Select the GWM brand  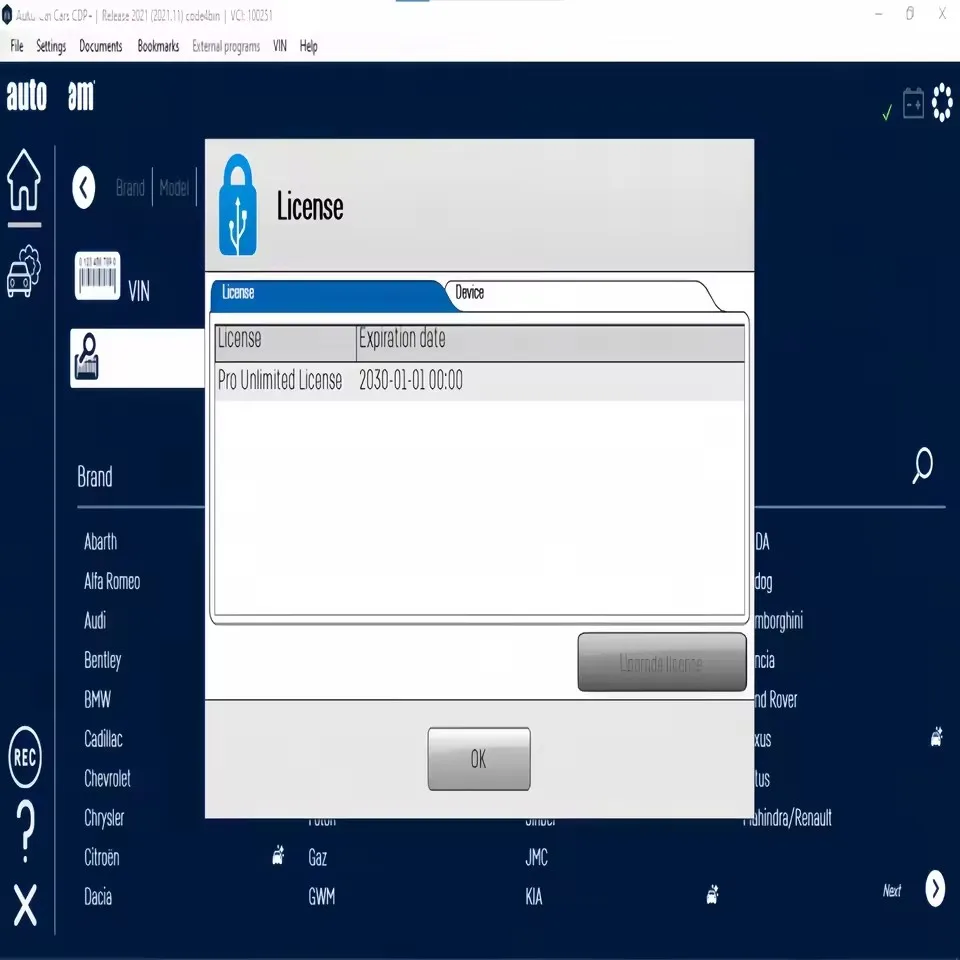point(321,897)
